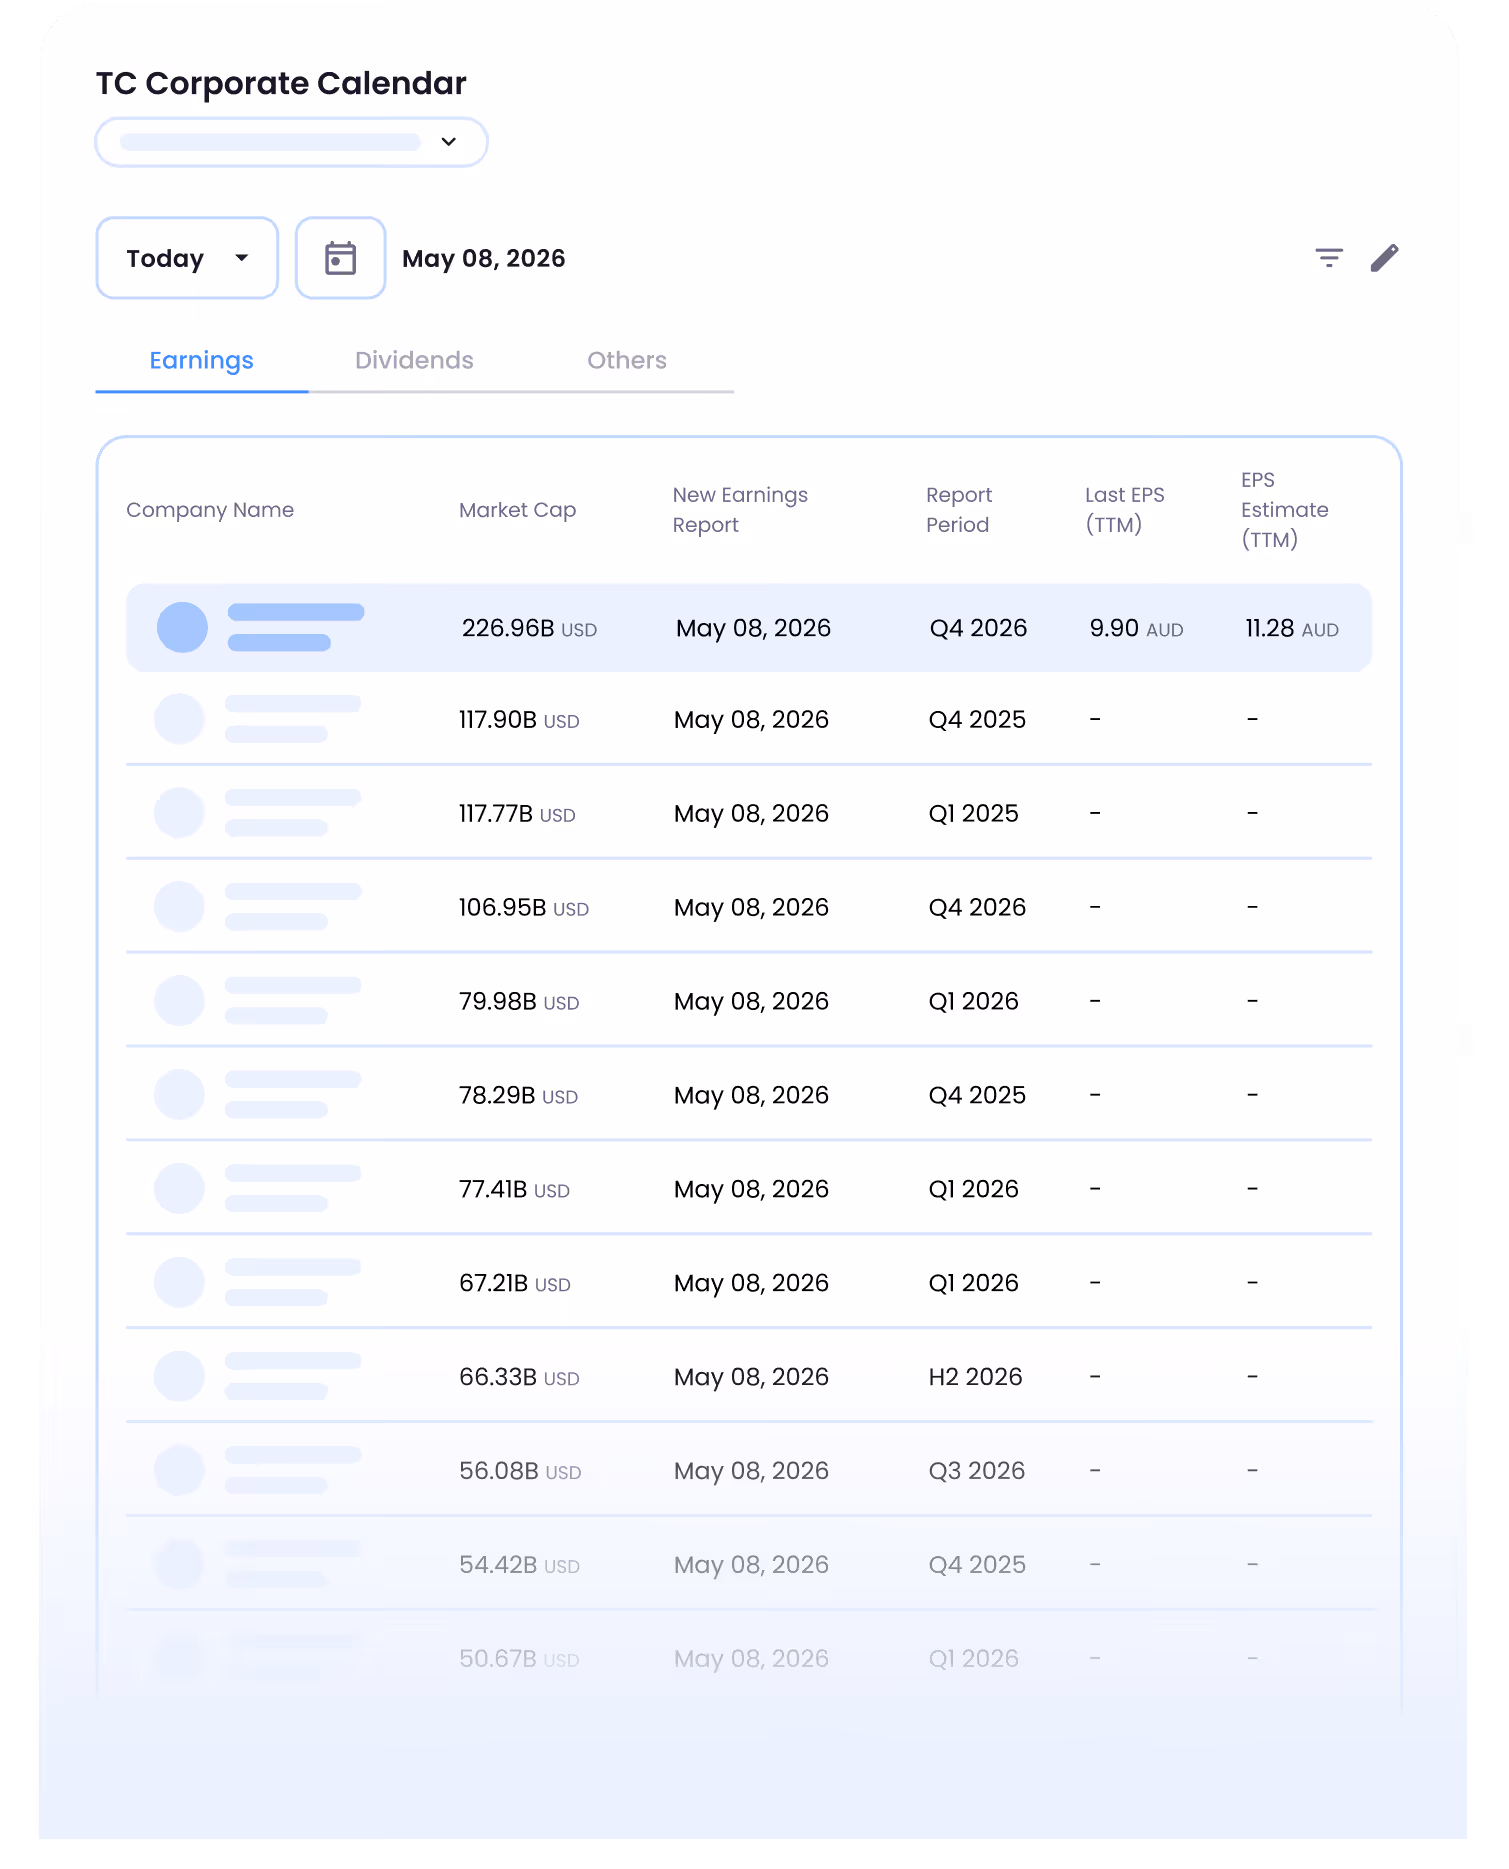
Task: Select Q1 2025 report period cell
Action: point(973,814)
